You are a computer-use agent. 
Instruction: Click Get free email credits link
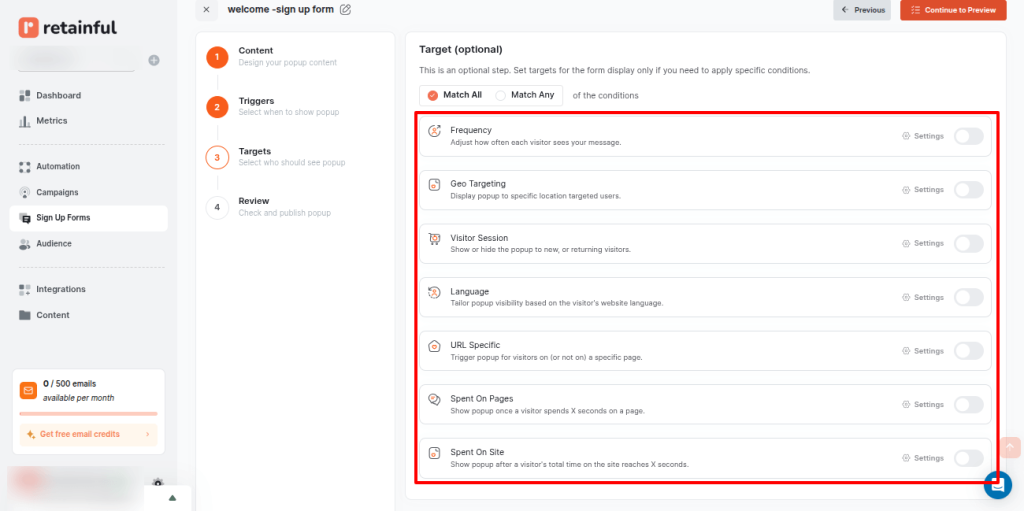point(88,435)
